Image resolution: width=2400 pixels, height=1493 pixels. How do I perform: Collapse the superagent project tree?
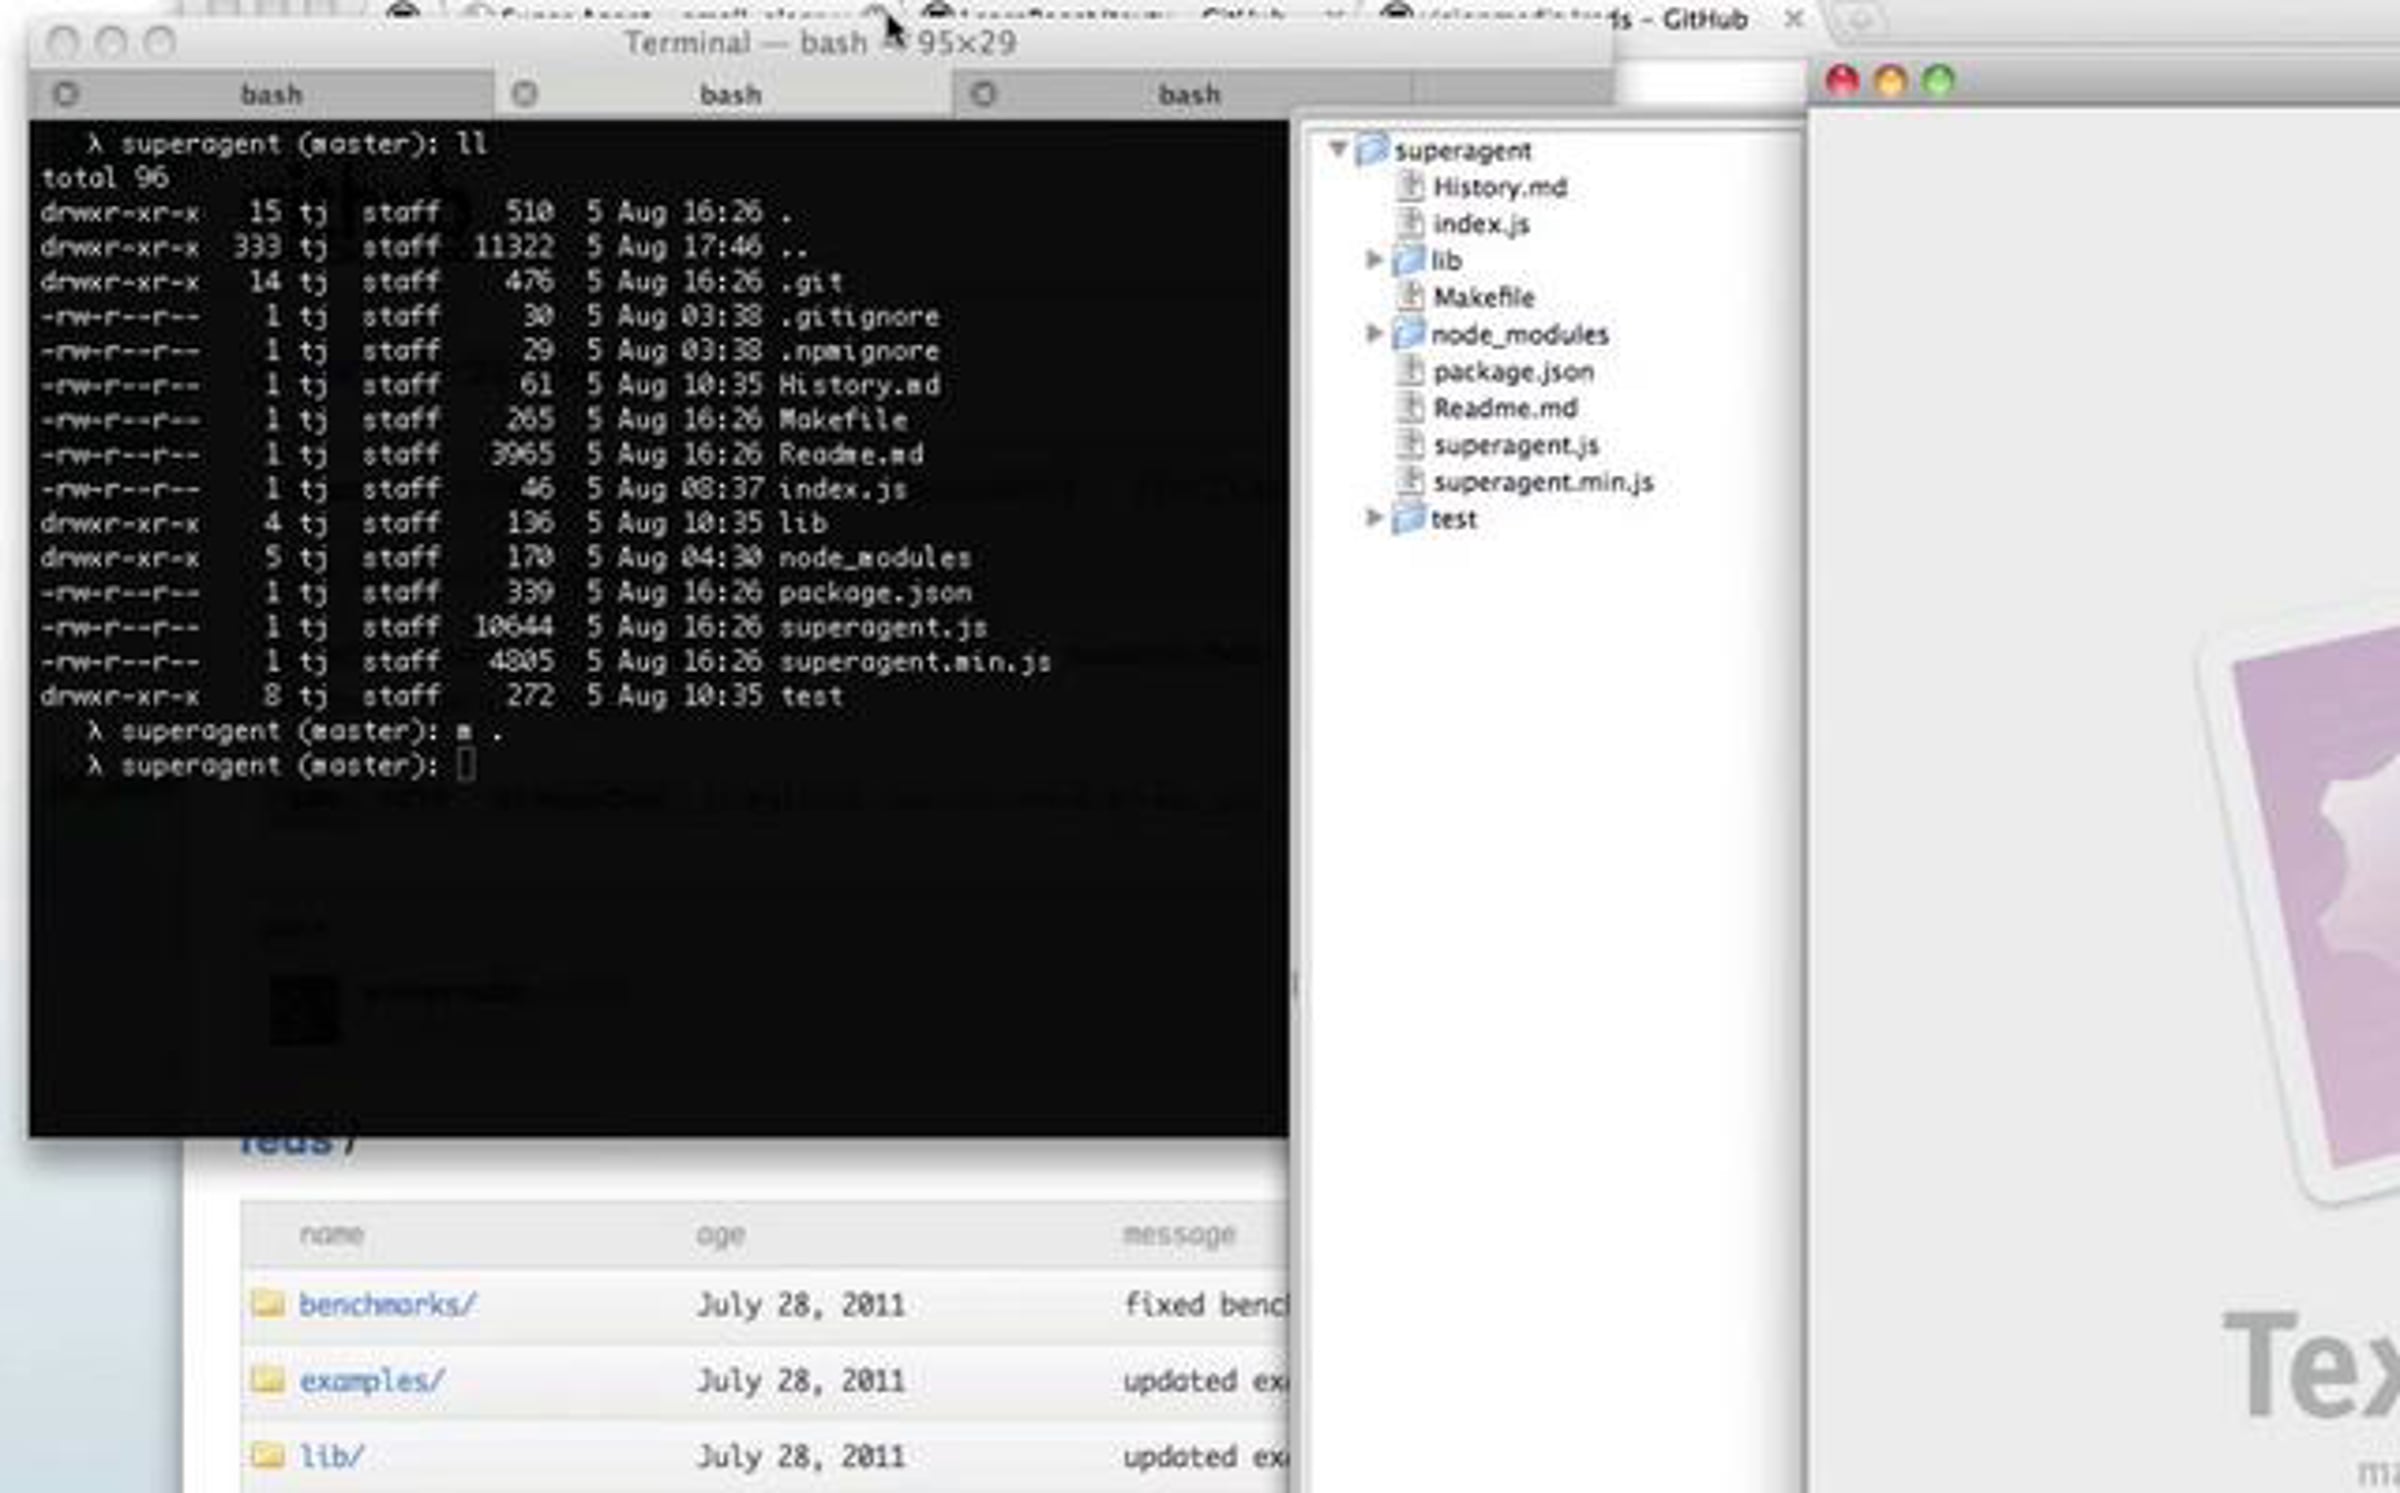(x=1337, y=149)
